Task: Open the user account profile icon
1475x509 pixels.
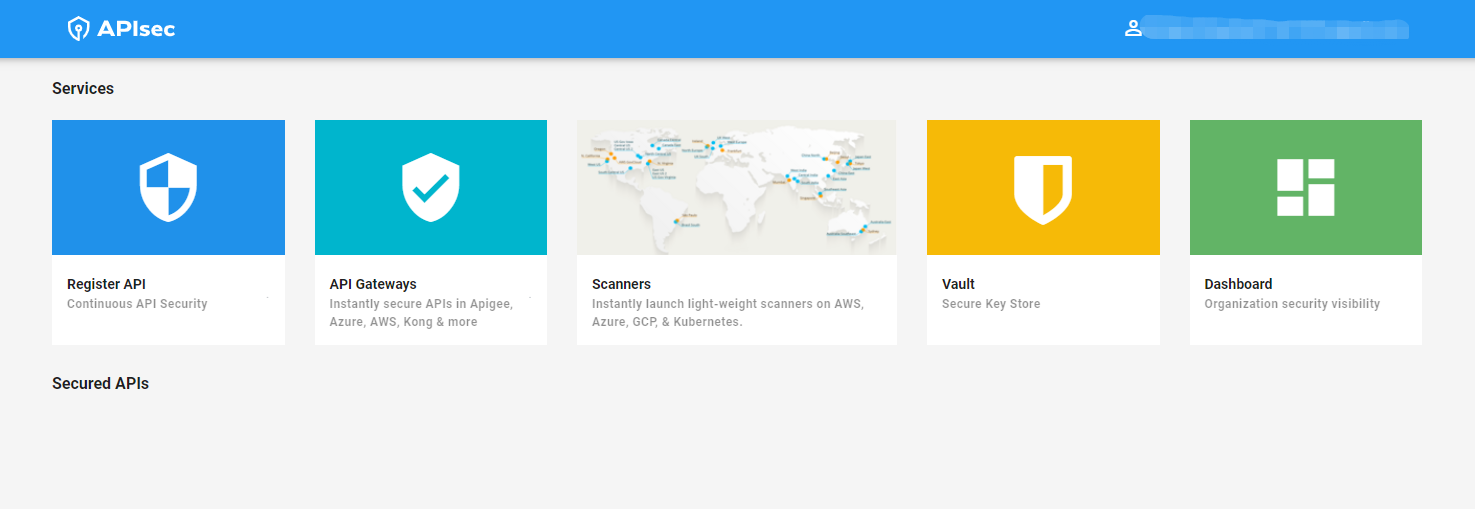Action: pos(1133,28)
